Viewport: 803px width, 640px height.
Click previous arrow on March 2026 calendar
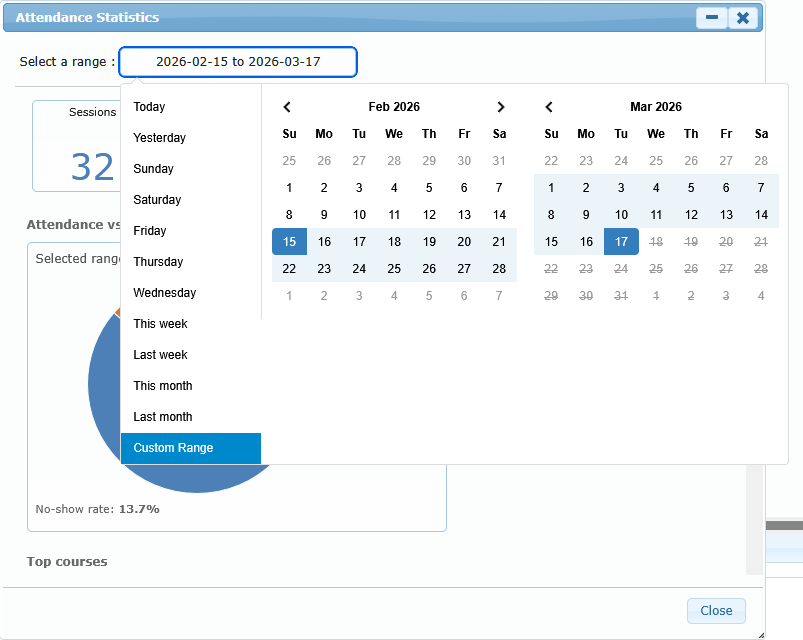(x=549, y=107)
